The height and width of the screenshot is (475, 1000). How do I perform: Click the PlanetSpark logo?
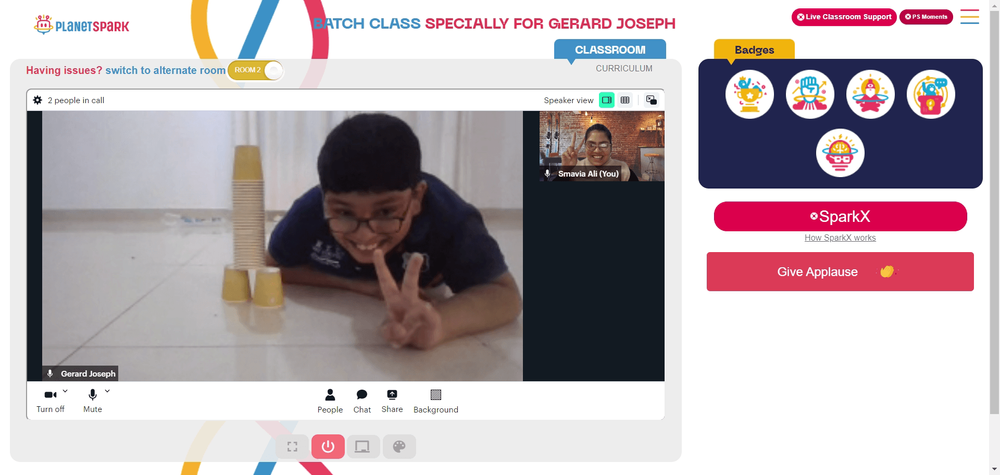(x=81, y=26)
